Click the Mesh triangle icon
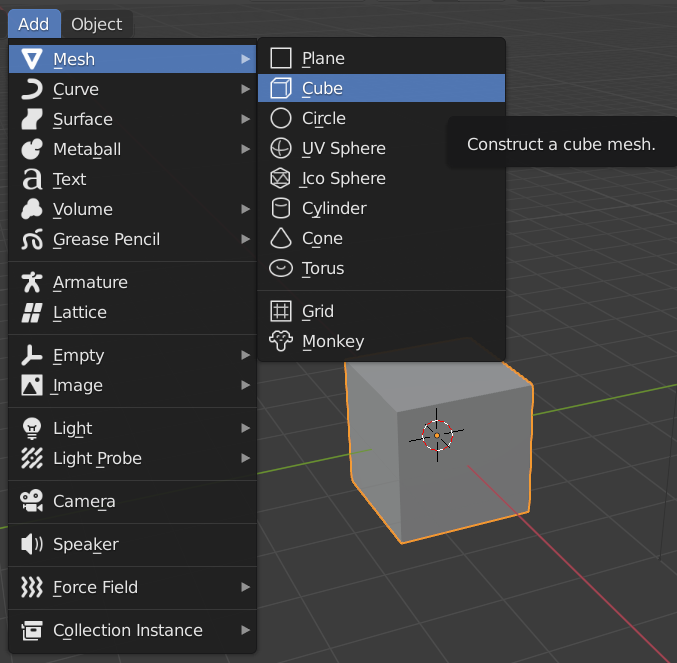The height and width of the screenshot is (663, 677). pos(32,59)
